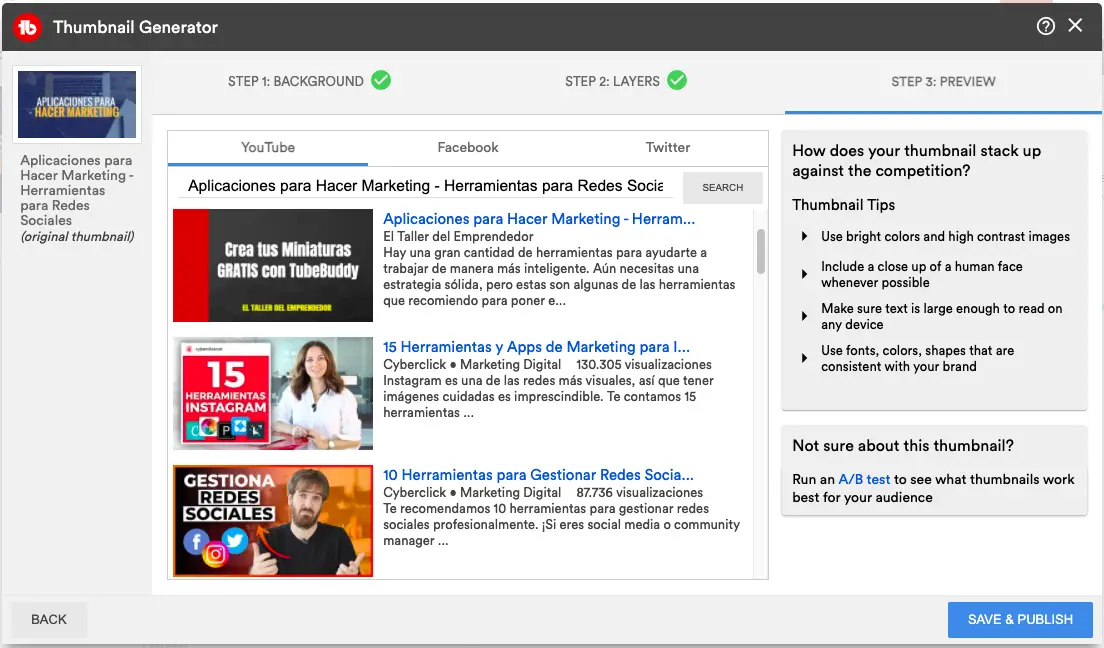Click the Step 2 Layers green checkmark

pyautogui.click(x=677, y=81)
